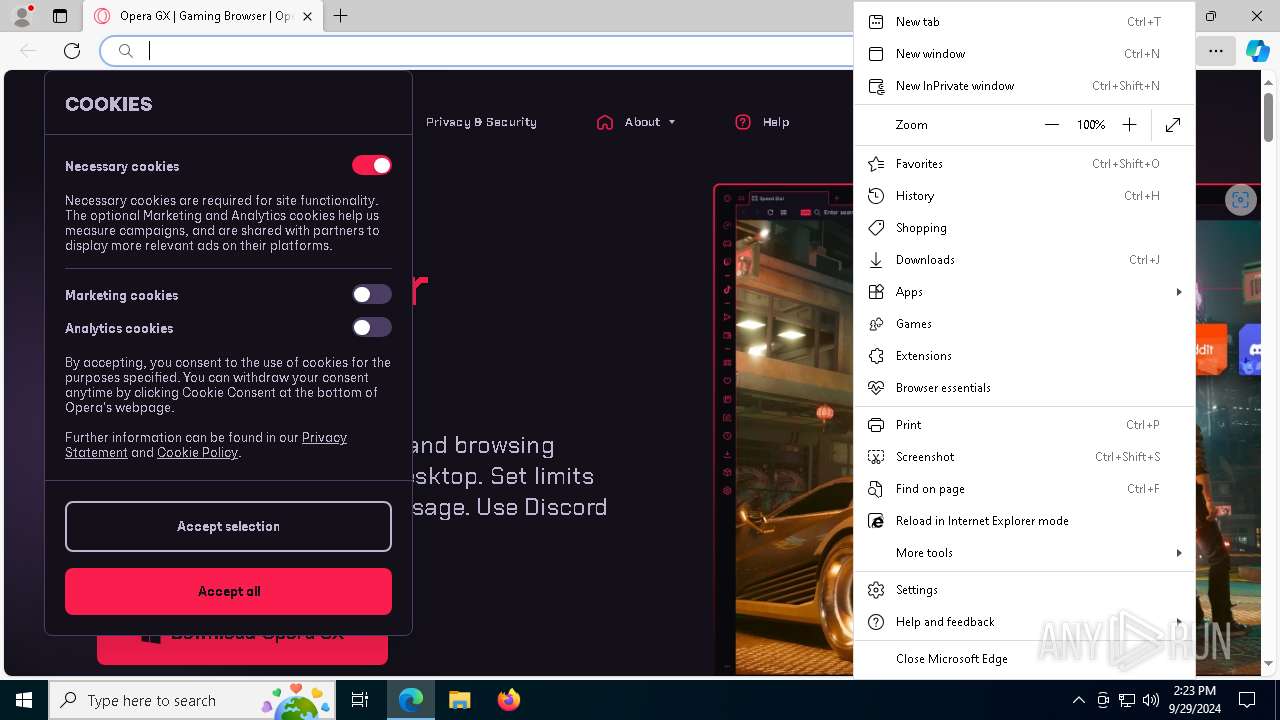Open the Windows Start menu
The image size is (1280, 720).
pyautogui.click(x=24, y=700)
